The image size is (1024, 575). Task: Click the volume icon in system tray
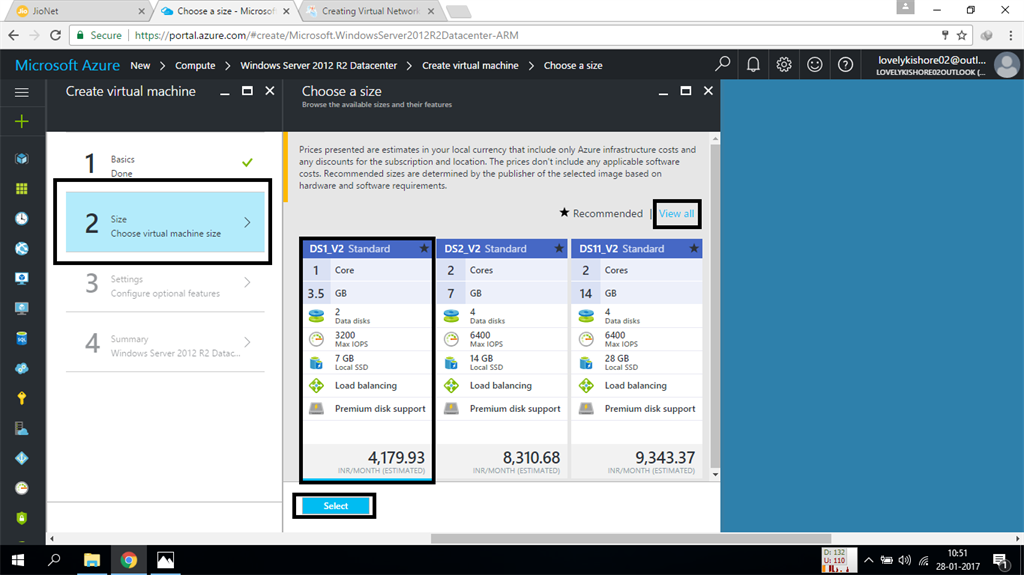click(x=904, y=560)
